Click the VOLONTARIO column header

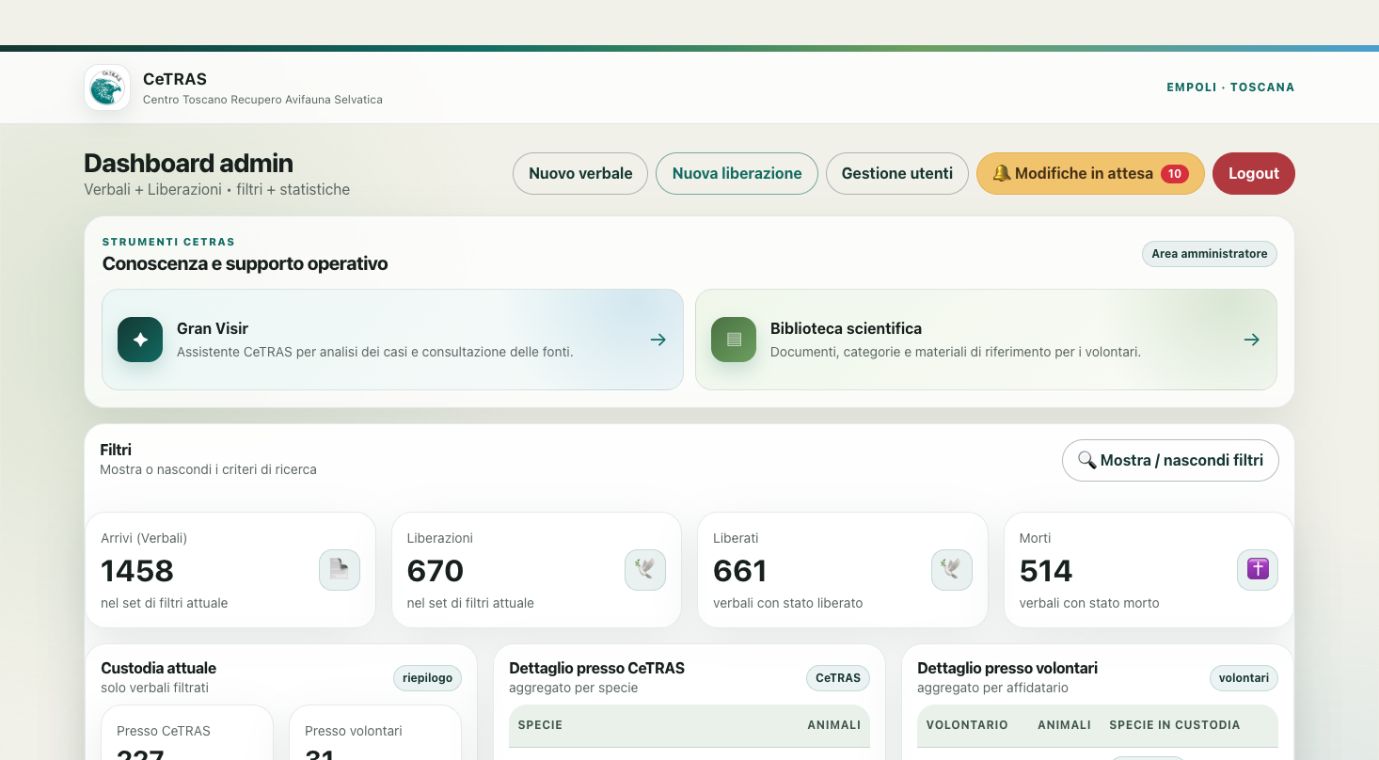coord(967,725)
